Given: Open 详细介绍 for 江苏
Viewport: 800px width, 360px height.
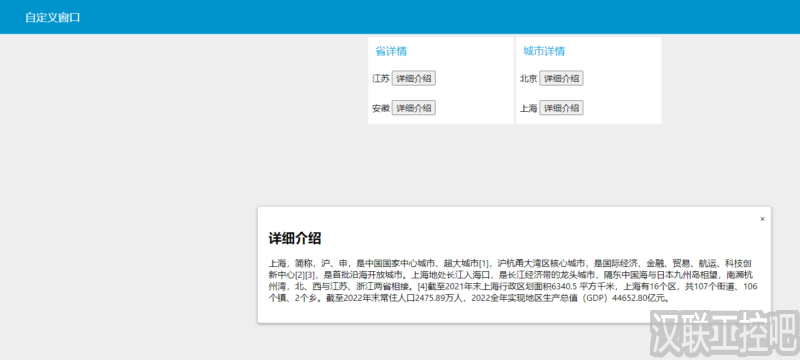Looking at the screenshot, I should [414, 79].
